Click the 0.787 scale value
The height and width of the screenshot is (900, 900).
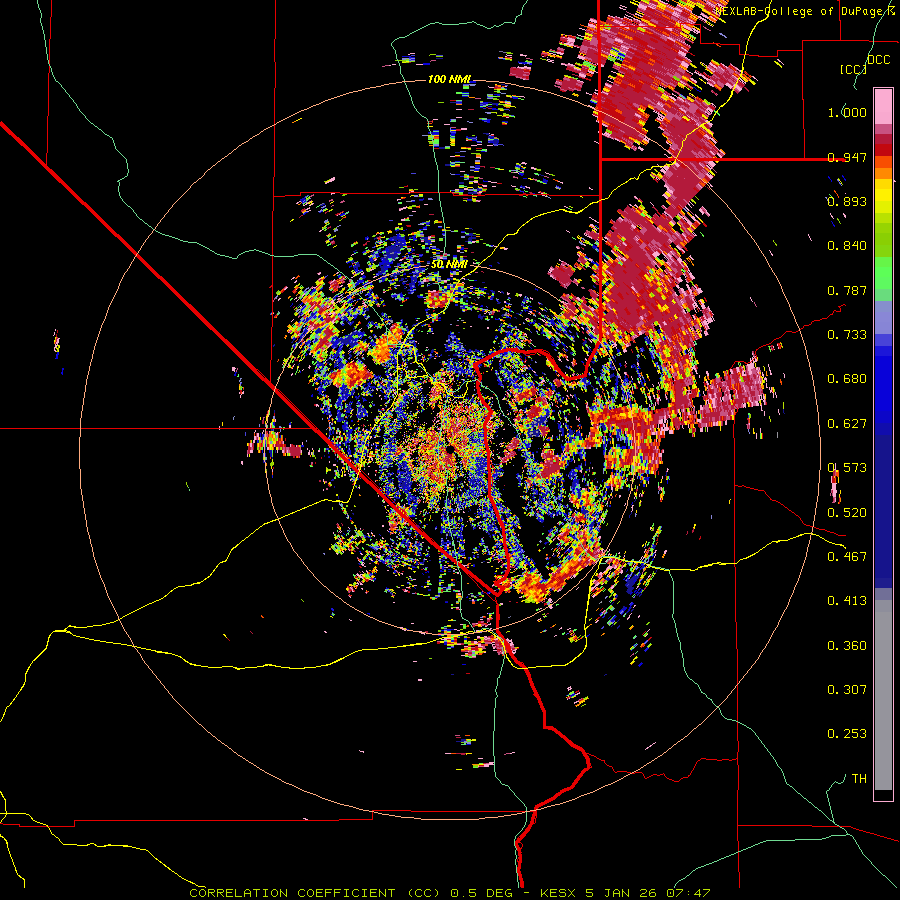click(847, 290)
